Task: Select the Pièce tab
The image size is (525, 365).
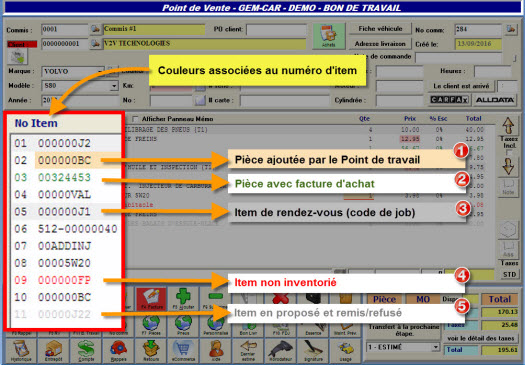Action: (384, 299)
